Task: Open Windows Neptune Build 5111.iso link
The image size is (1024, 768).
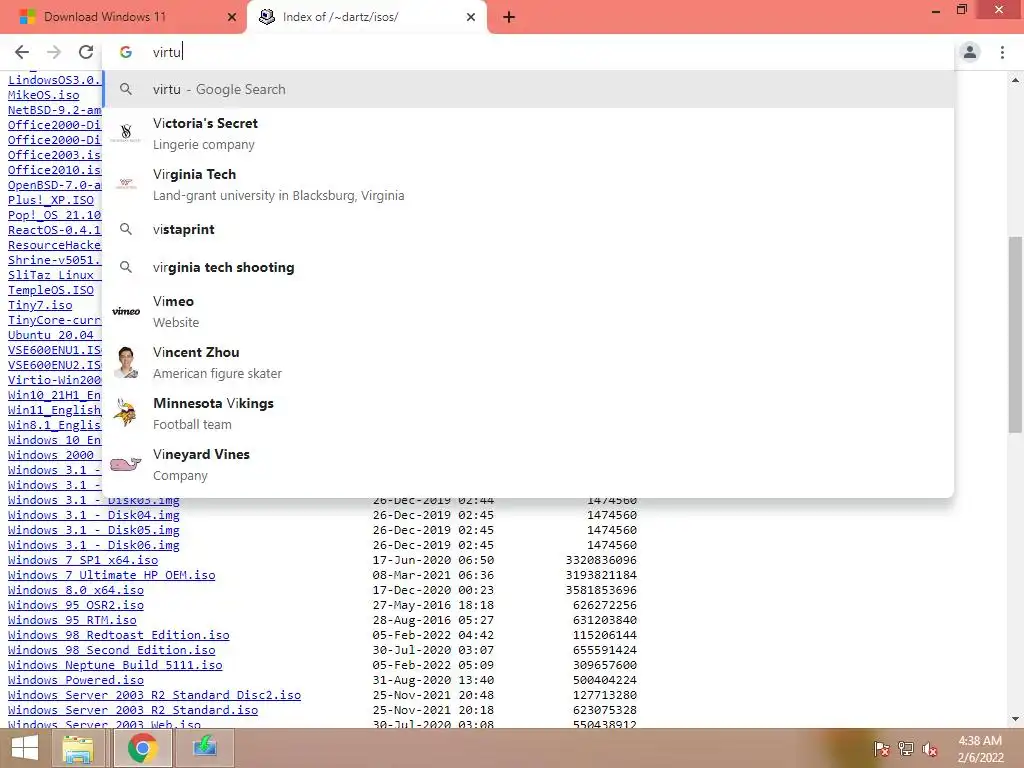Action: (x=115, y=665)
